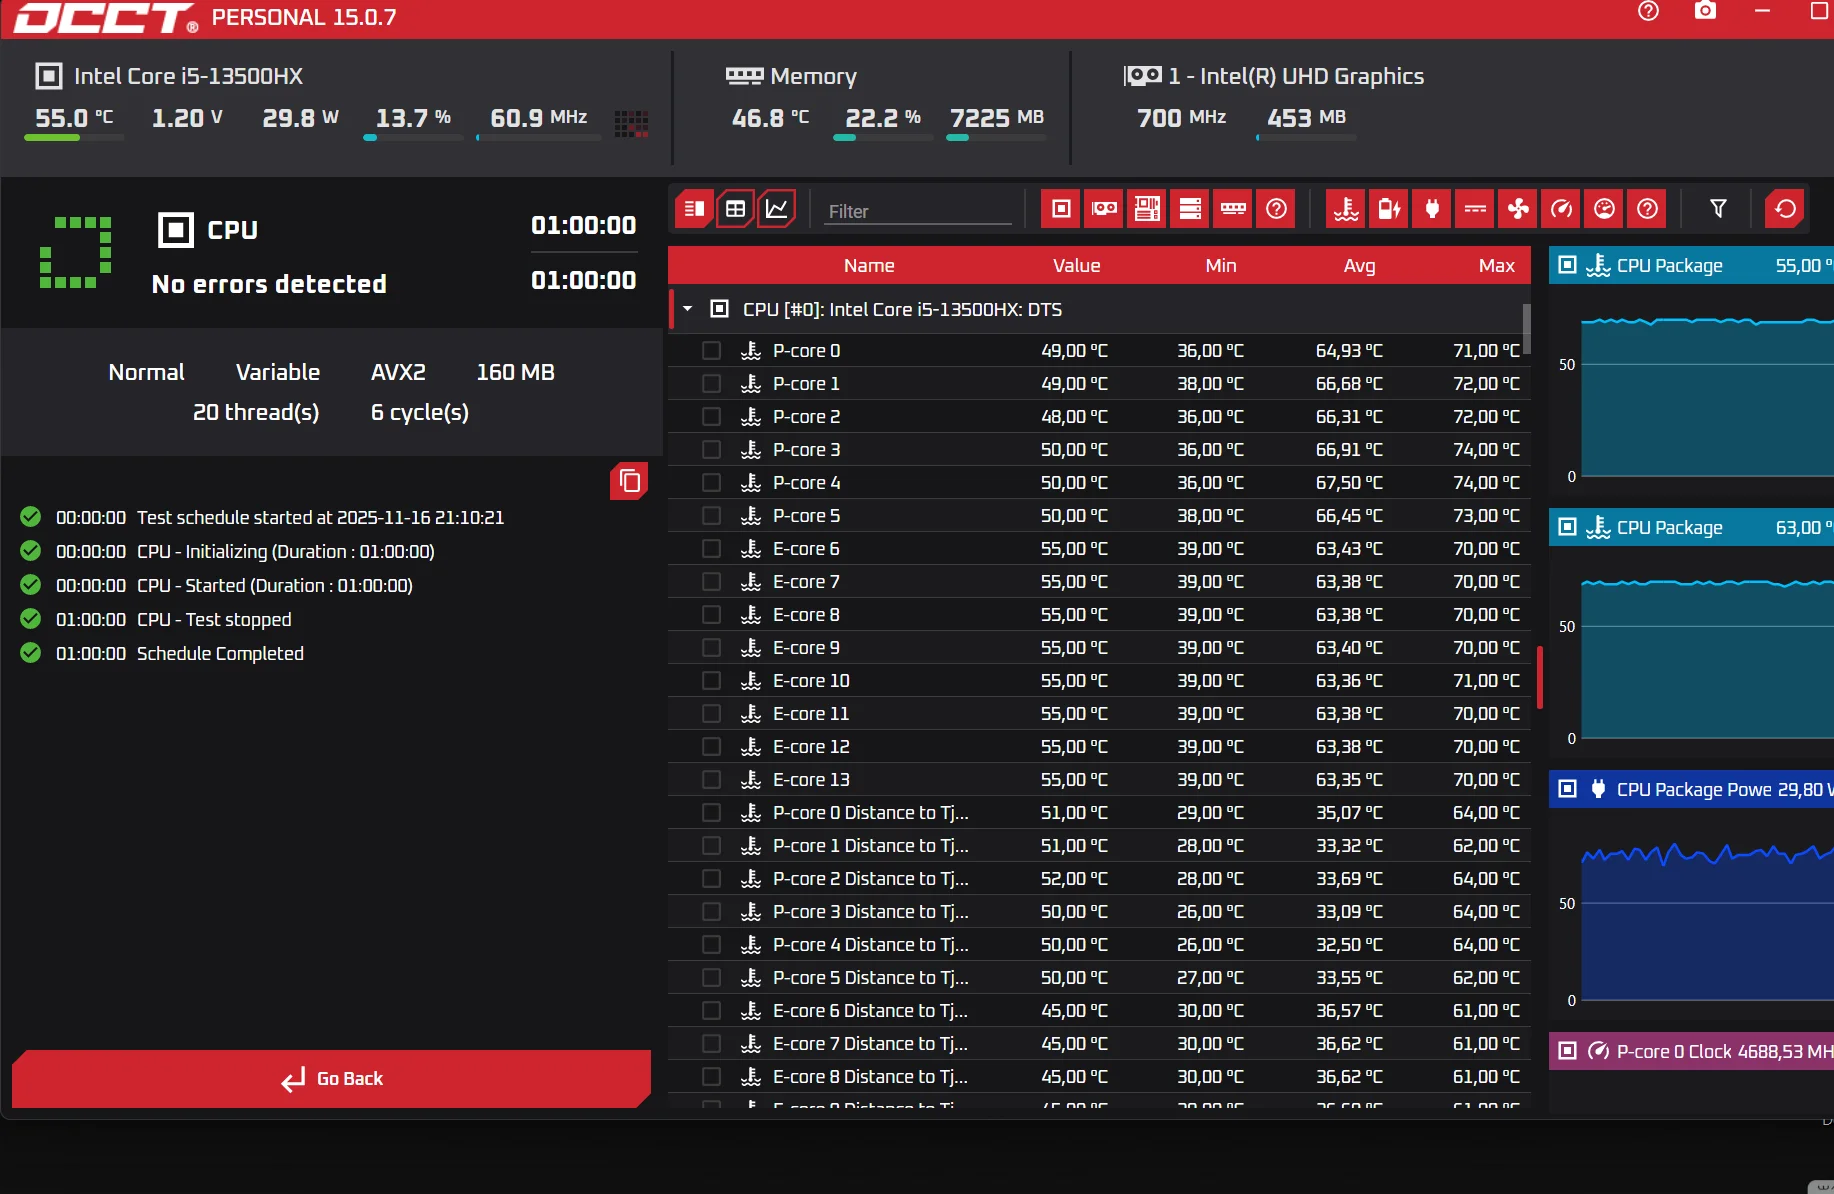Select the P-core 4 row name

click(806, 483)
